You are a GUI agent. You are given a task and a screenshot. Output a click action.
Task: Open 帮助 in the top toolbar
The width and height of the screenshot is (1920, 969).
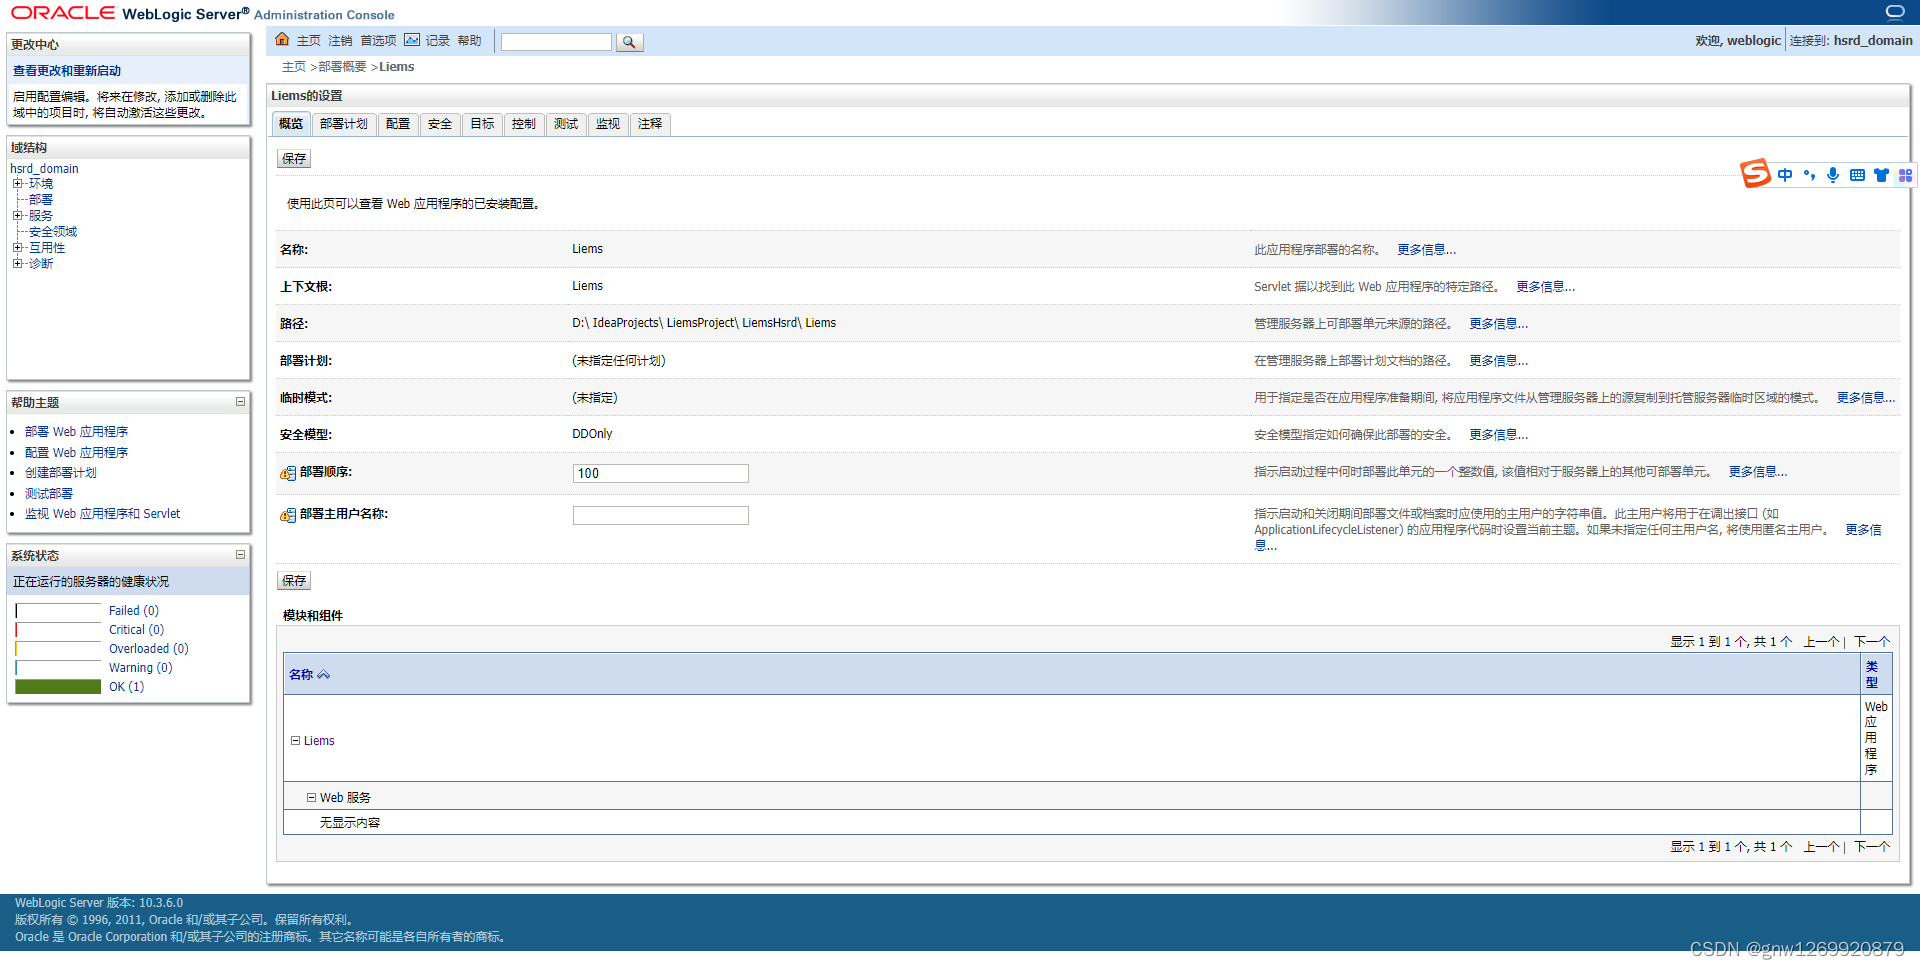(x=469, y=41)
